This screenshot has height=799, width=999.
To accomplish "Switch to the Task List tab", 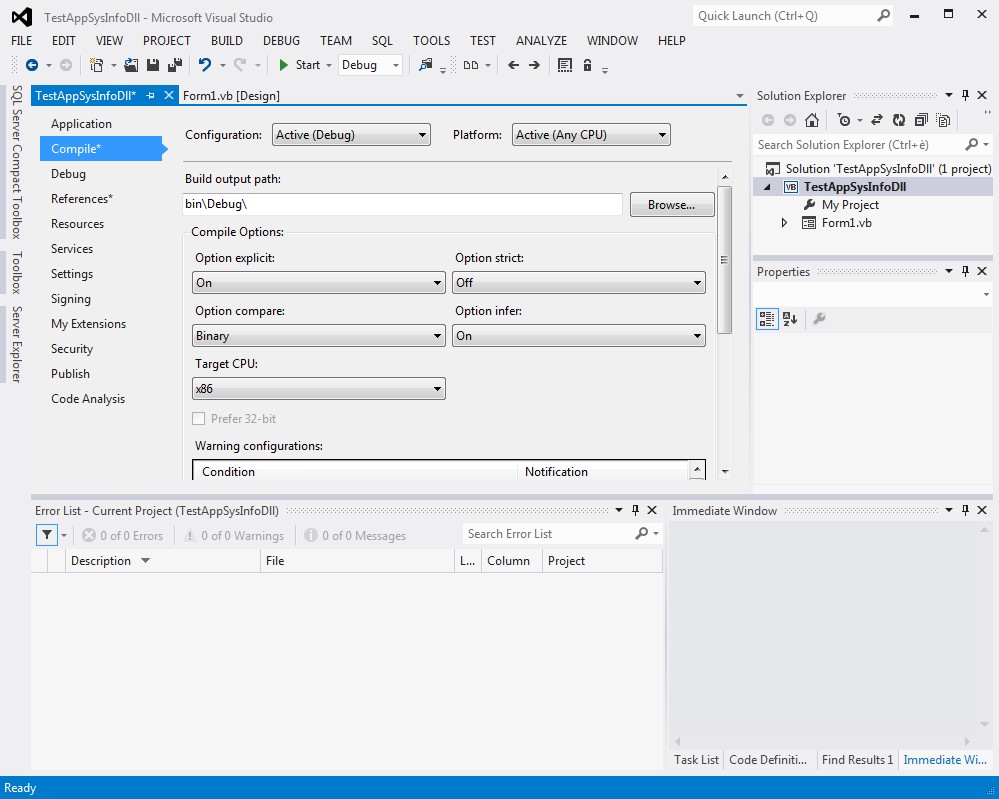I will coord(696,759).
